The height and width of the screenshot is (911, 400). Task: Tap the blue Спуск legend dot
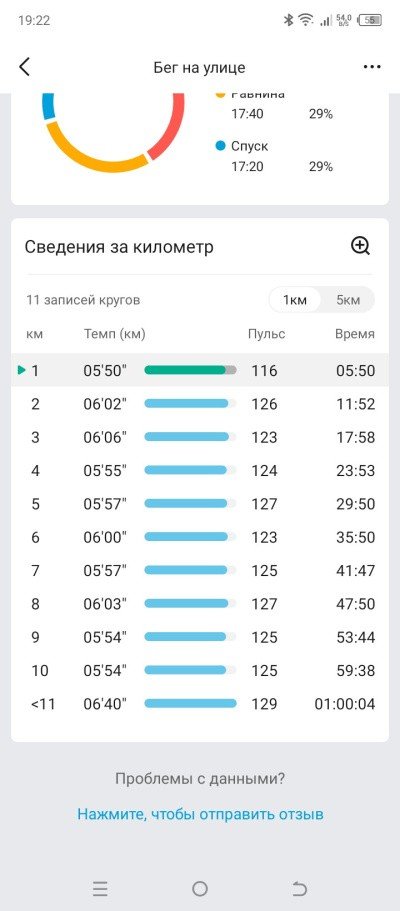pos(220,146)
